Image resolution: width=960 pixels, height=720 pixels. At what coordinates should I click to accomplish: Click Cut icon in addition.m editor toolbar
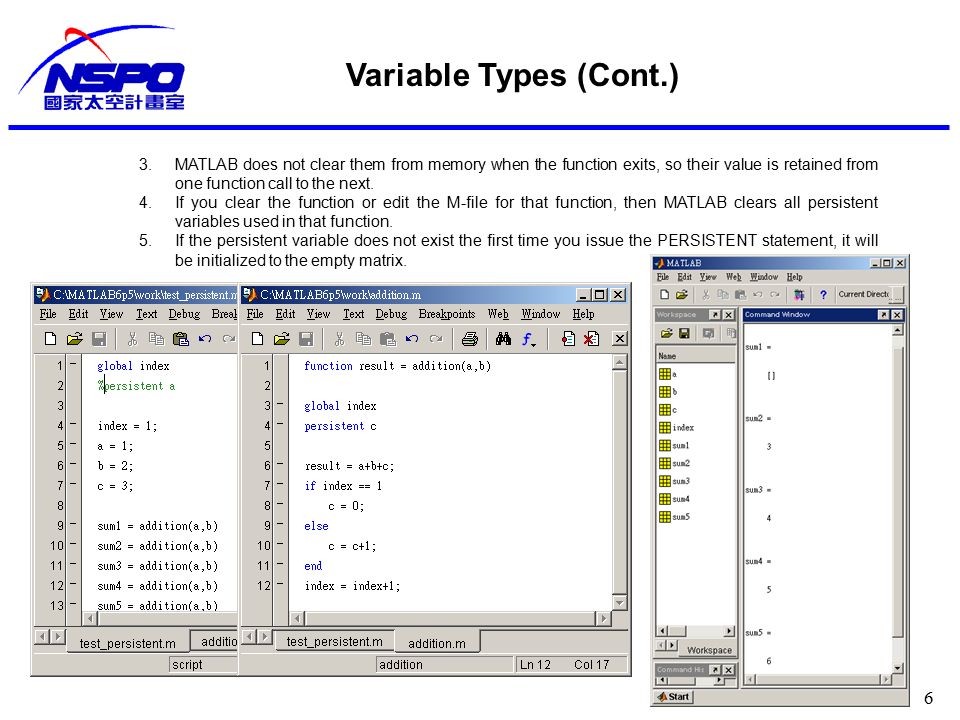340,339
